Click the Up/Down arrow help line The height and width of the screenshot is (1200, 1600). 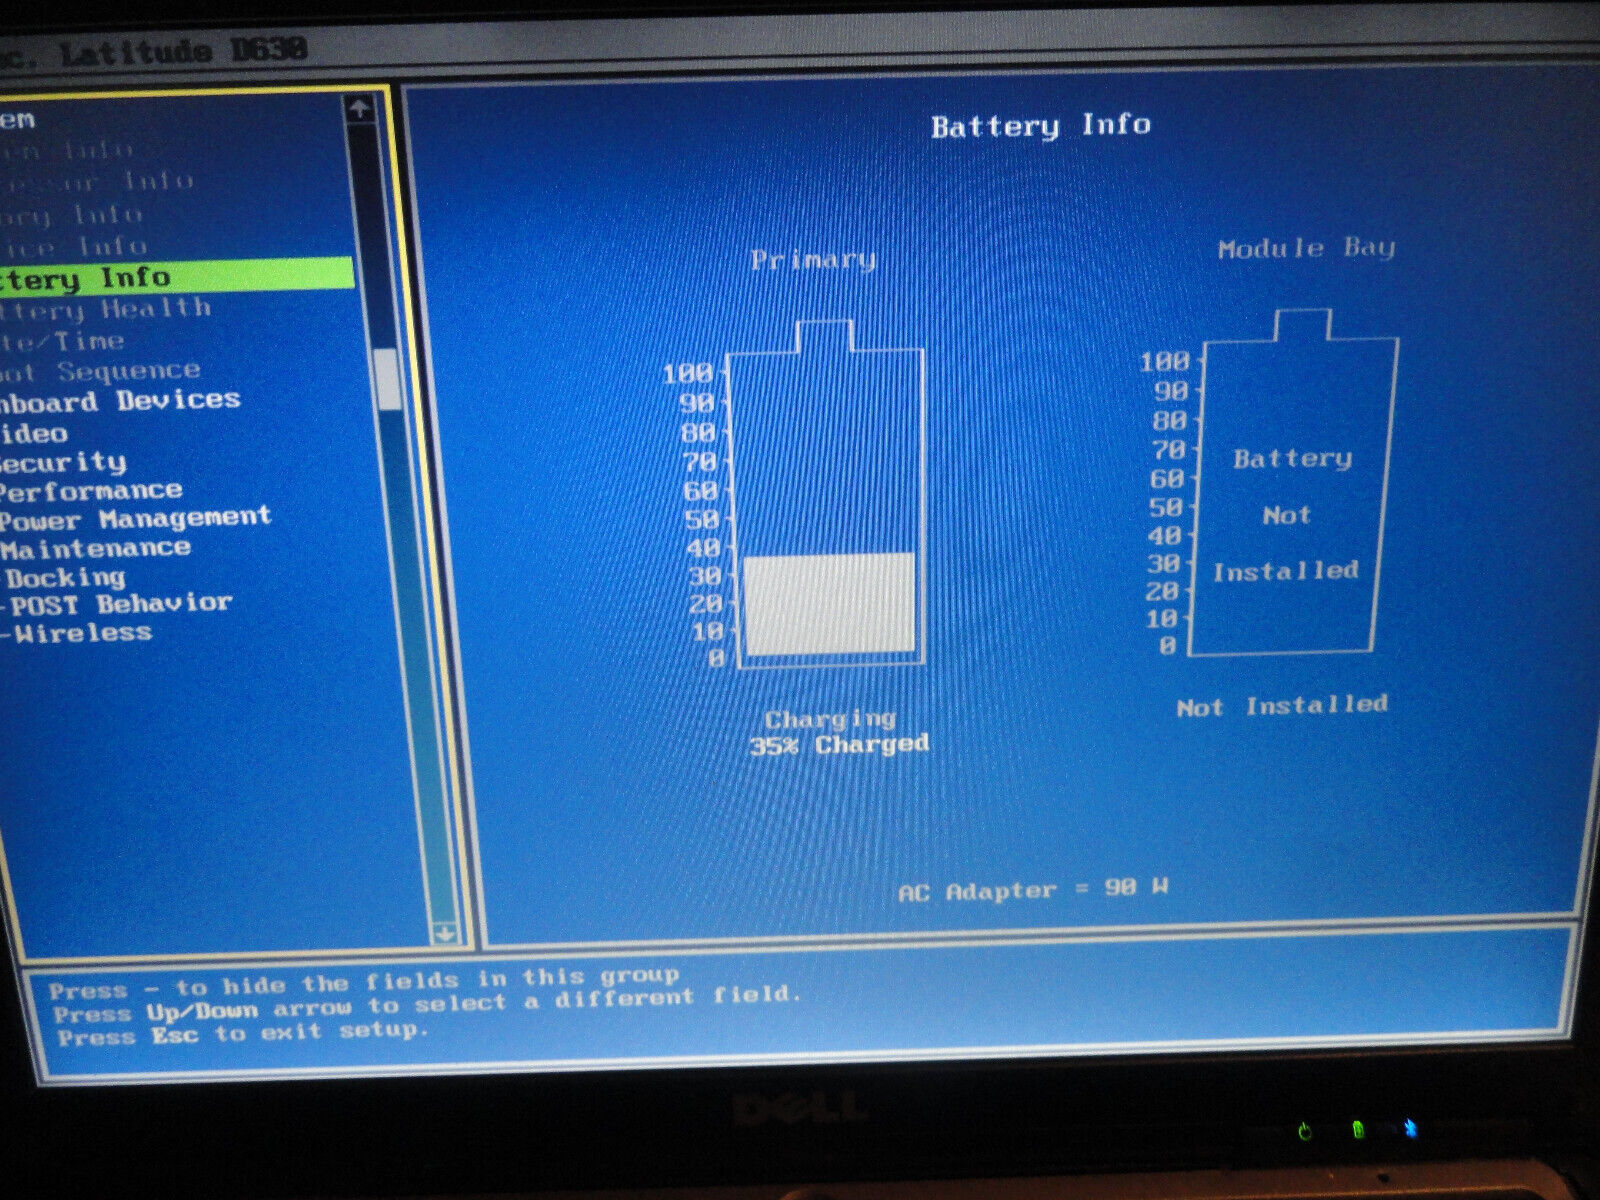[x=427, y=1003]
